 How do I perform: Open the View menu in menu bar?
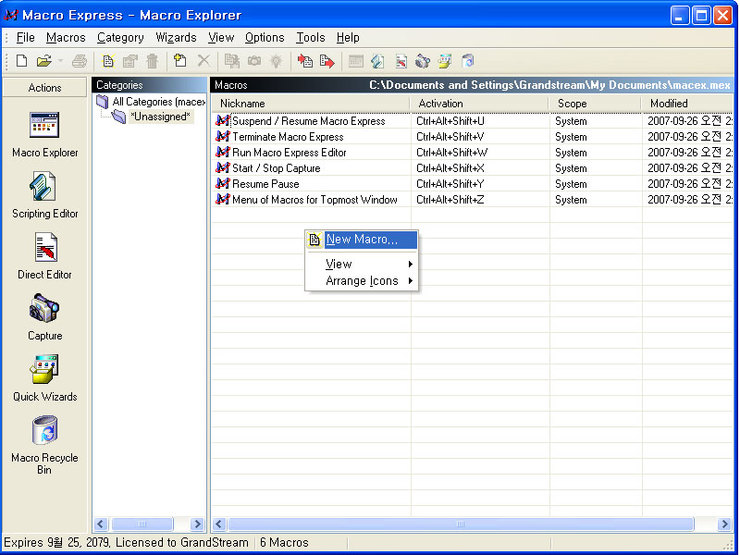221,37
